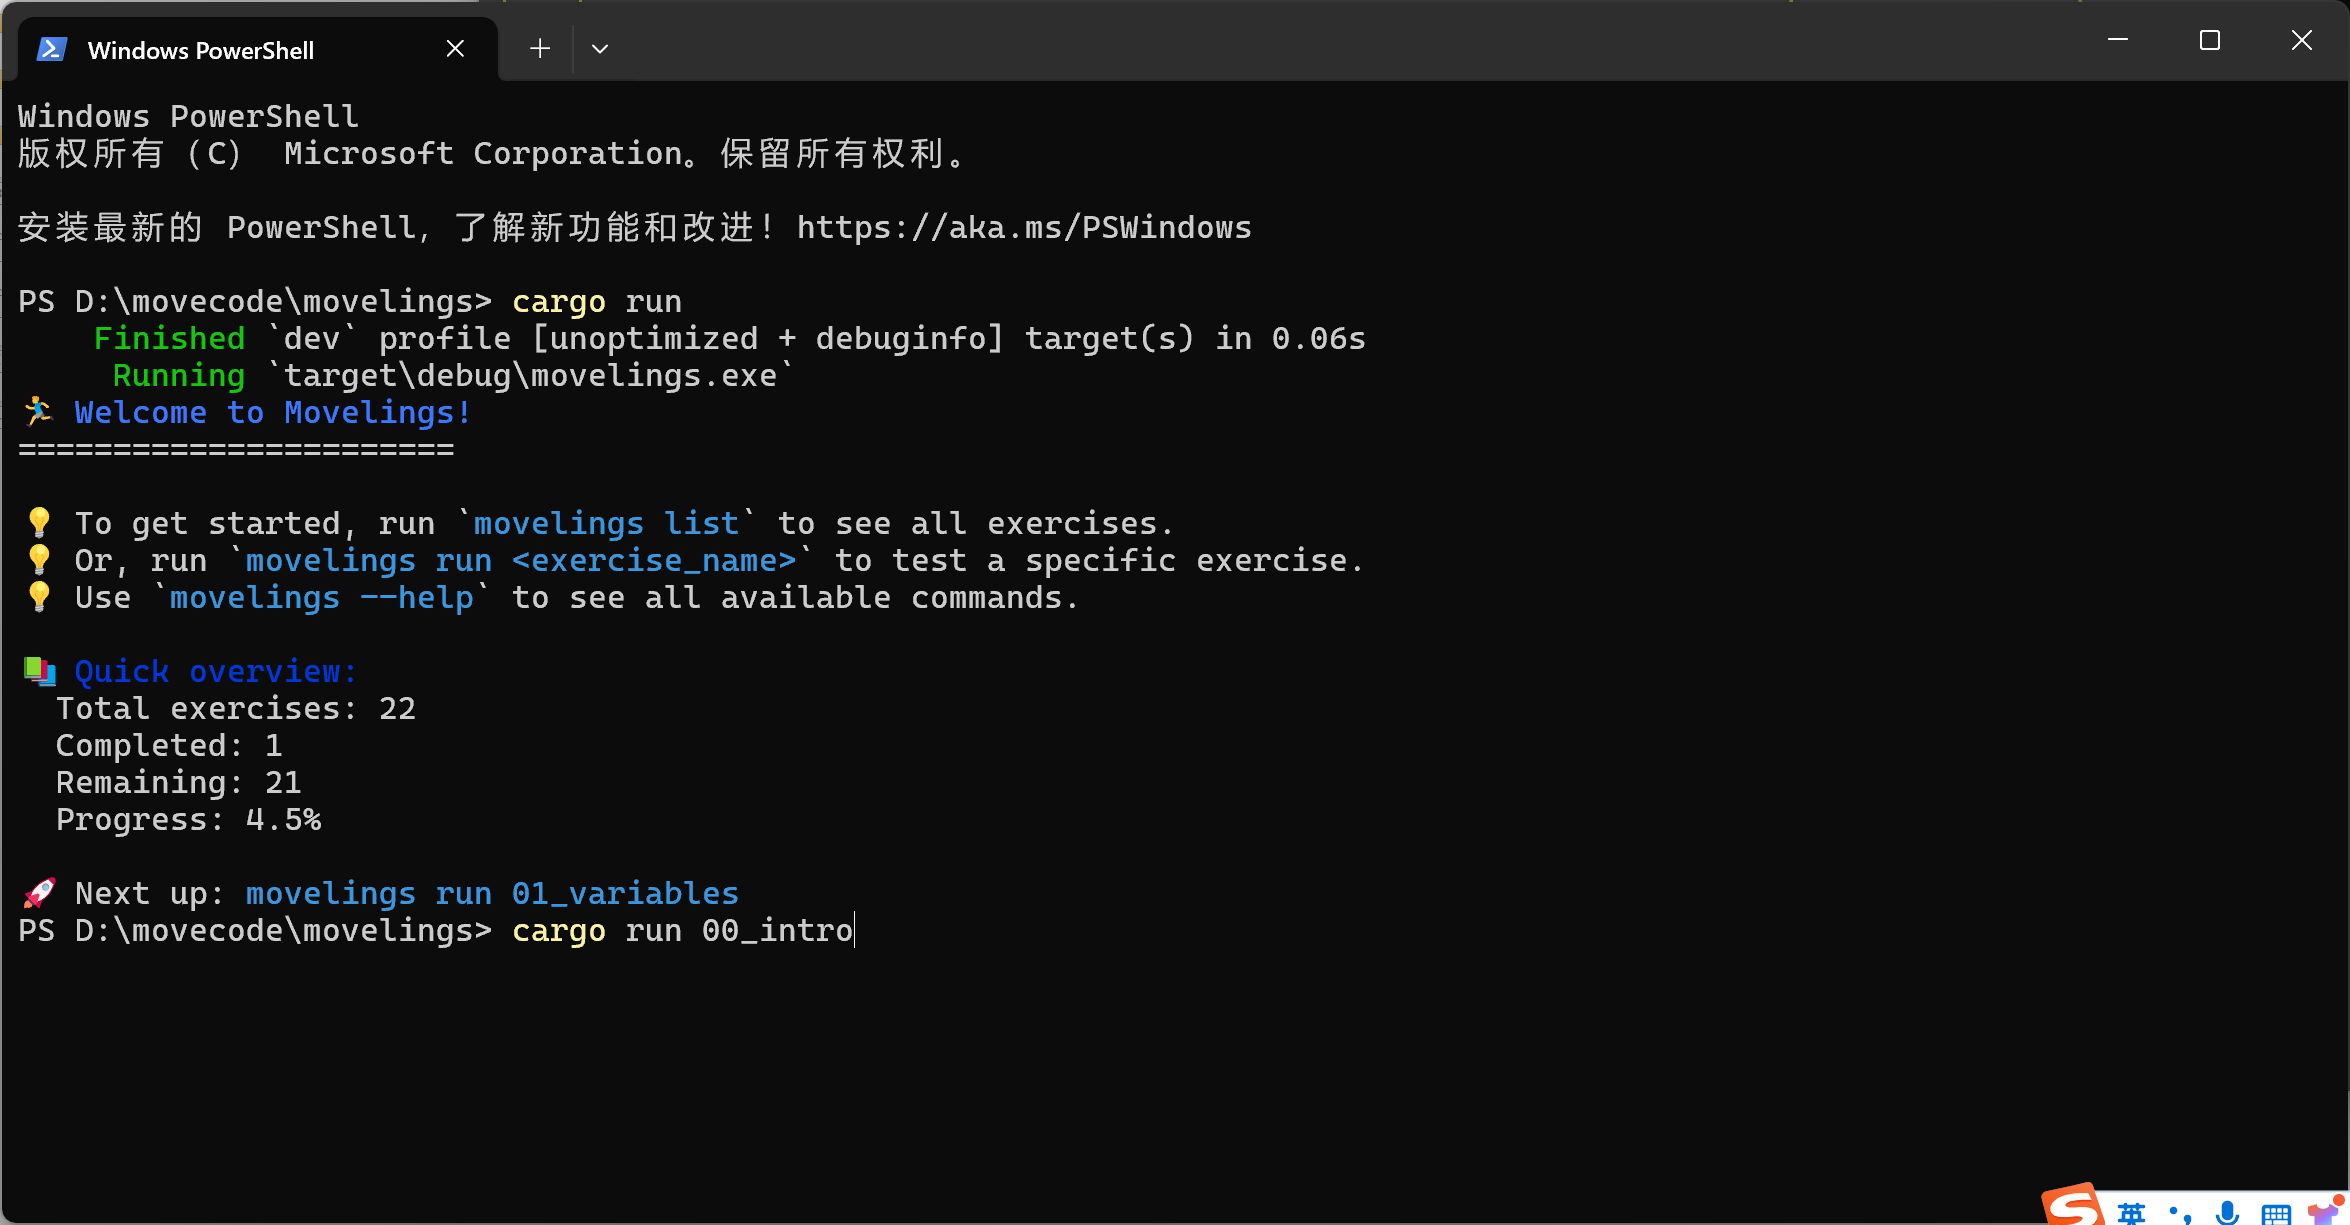Click the rocket emoji beside Next up
Image resolution: width=2350 pixels, height=1225 pixels.
(40, 892)
